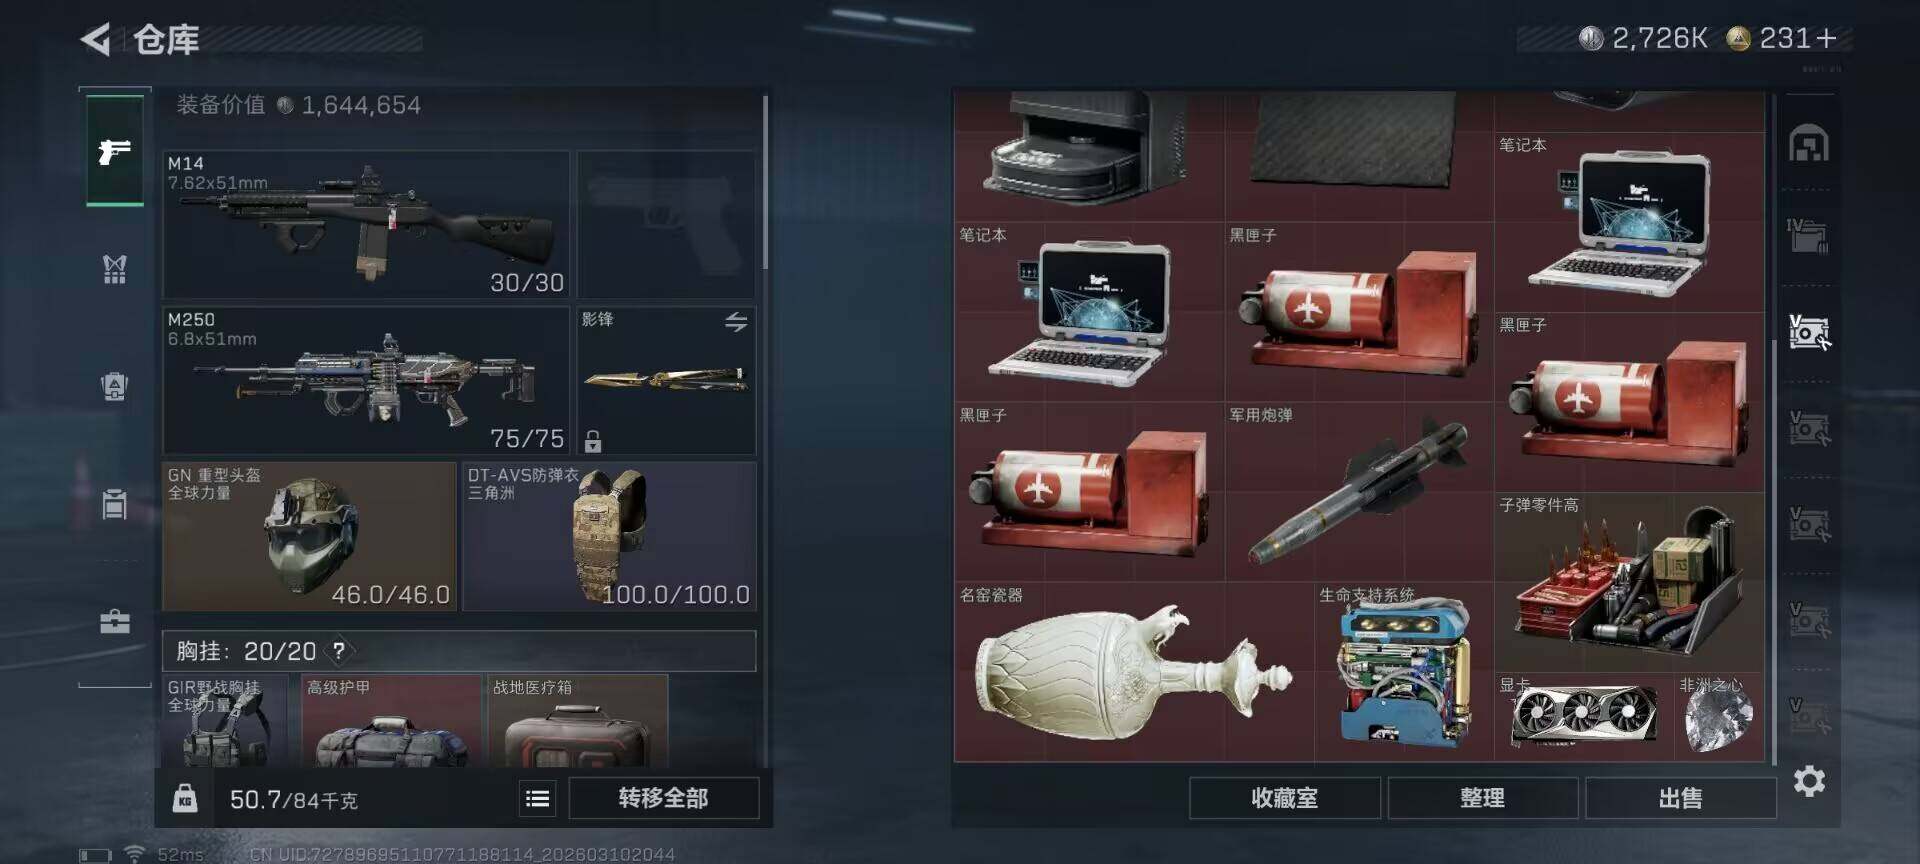Select the weapons tab pistol icon
Viewport: 1920px width, 864px height.
point(115,151)
